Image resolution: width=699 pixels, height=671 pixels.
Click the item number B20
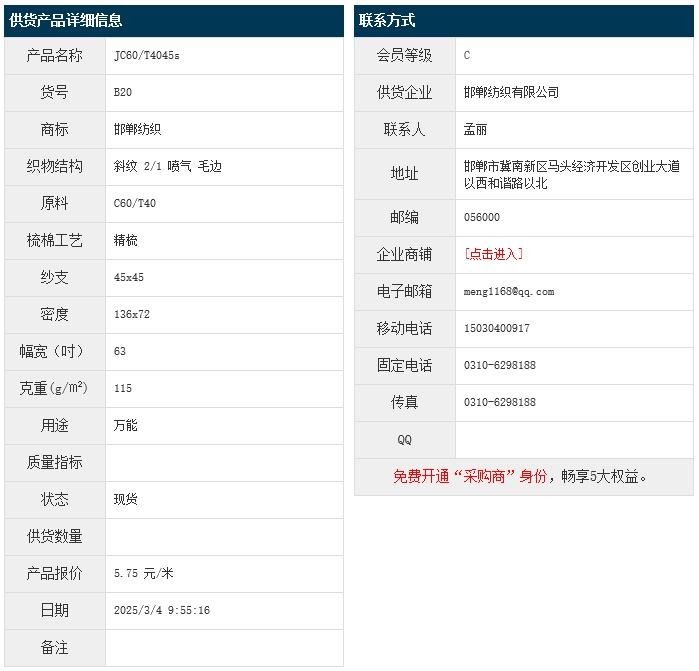click(123, 93)
